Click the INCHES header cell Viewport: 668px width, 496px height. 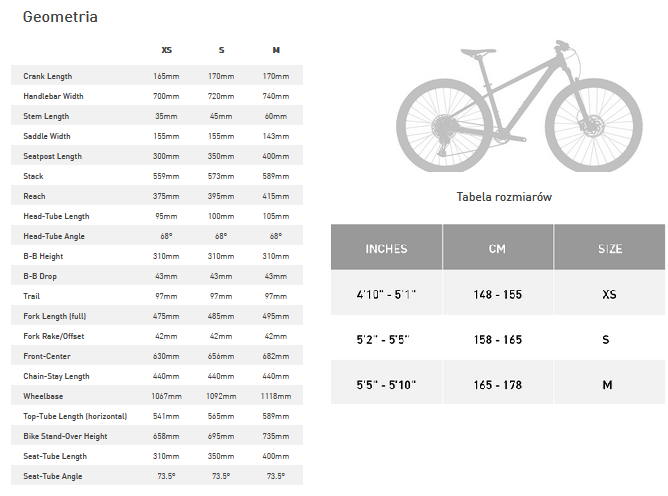pyautogui.click(x=386, y=247)
